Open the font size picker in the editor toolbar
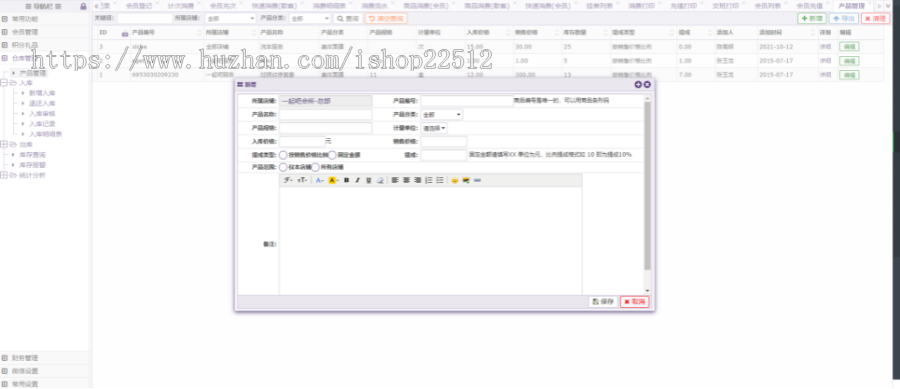The height and width of the screenshot is (389, 900). coord(302,180)
